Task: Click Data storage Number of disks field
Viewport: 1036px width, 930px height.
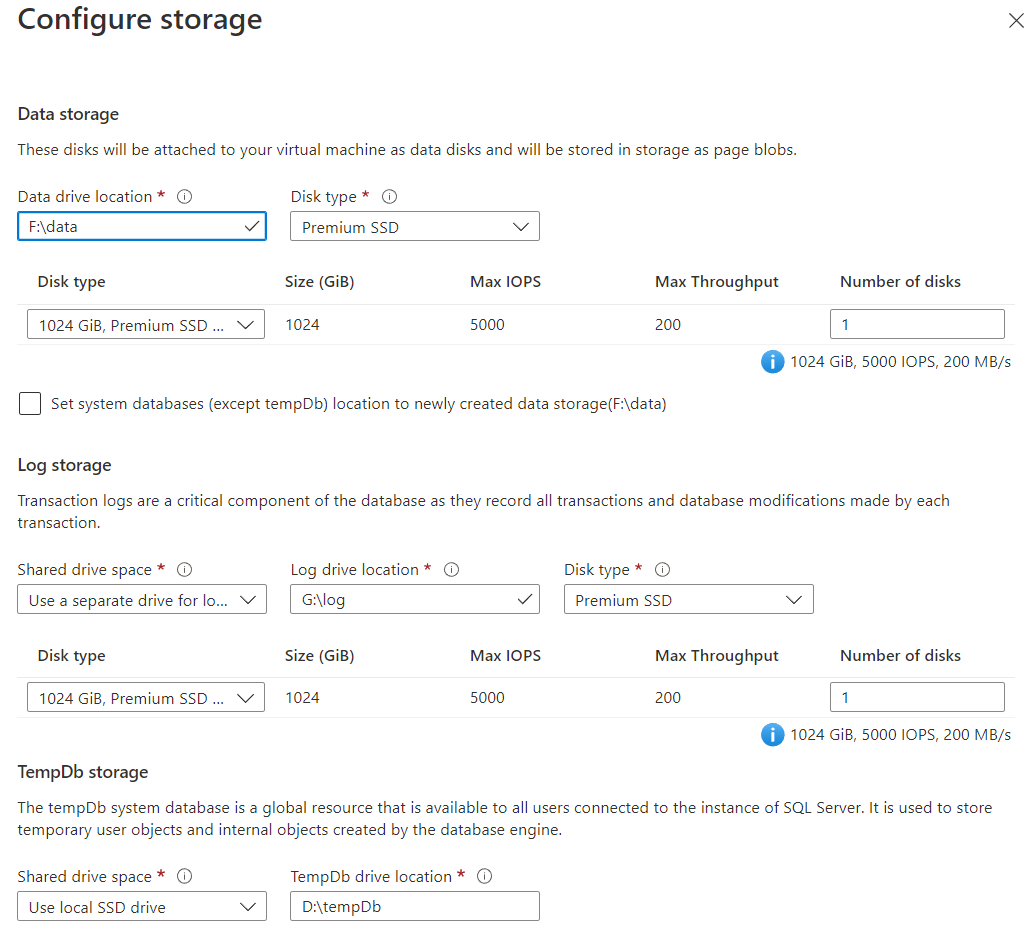Action: coord(917,325)
